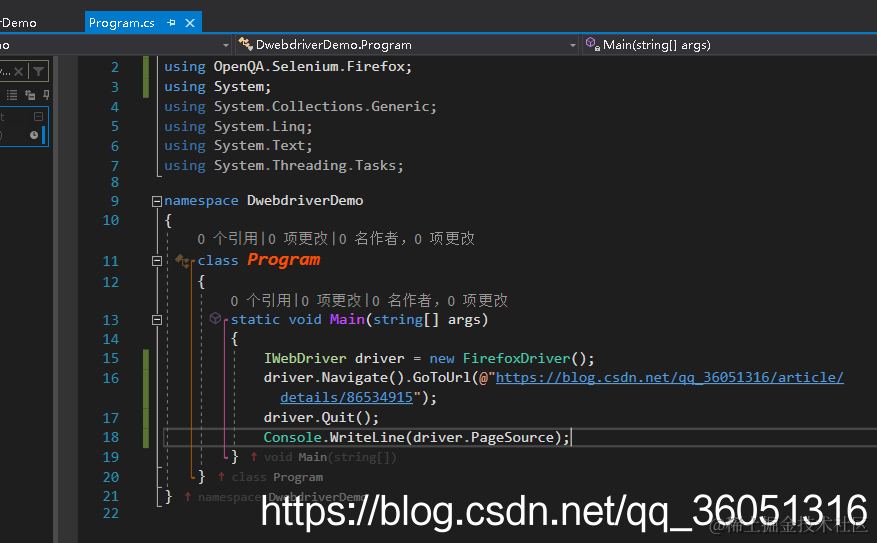Collapse the Program class block
Image resolution: width=877 pixels, height=543 pixels.
point(157,261)
